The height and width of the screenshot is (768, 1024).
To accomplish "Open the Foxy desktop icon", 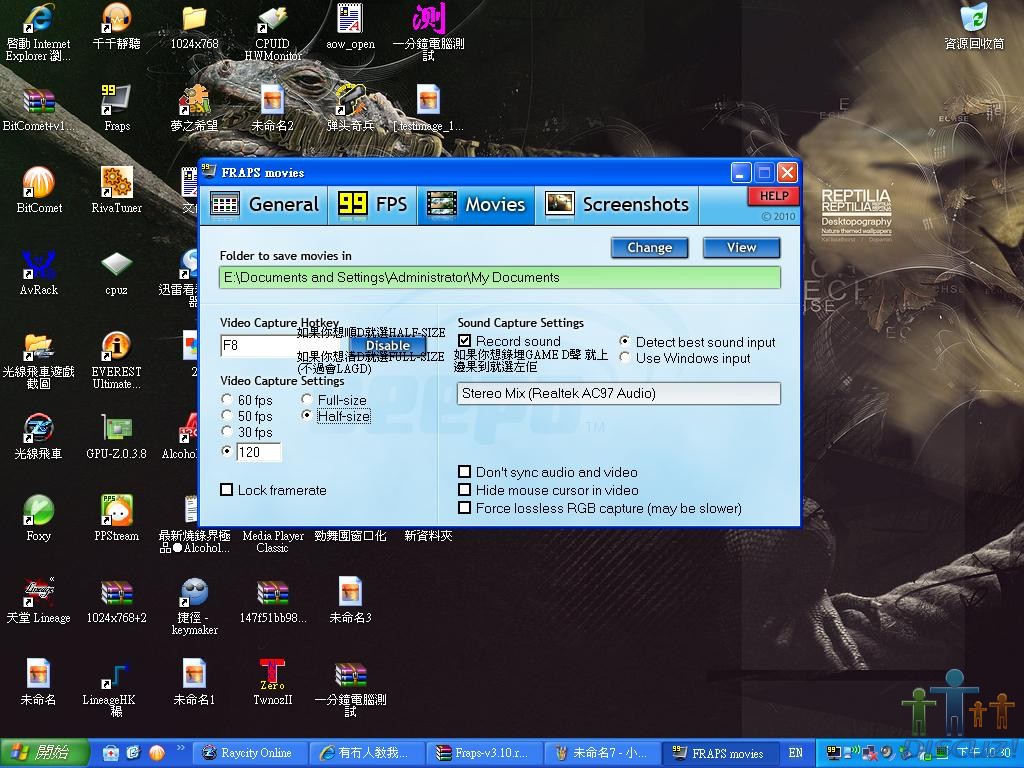I will coord(39,511).
